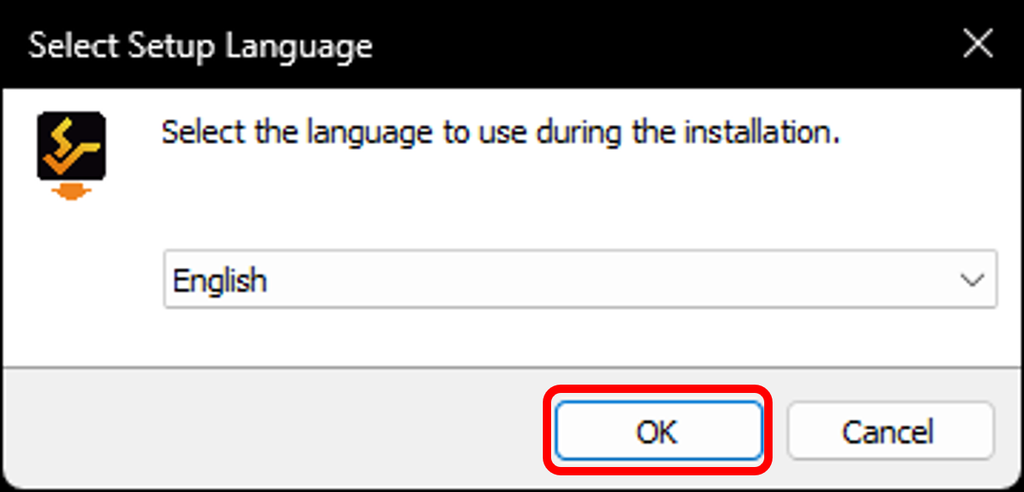Image resolution: width=1024 pixels, height=492 pixels.
Task: Click the installation language instruction text
Action: (500, 133)
